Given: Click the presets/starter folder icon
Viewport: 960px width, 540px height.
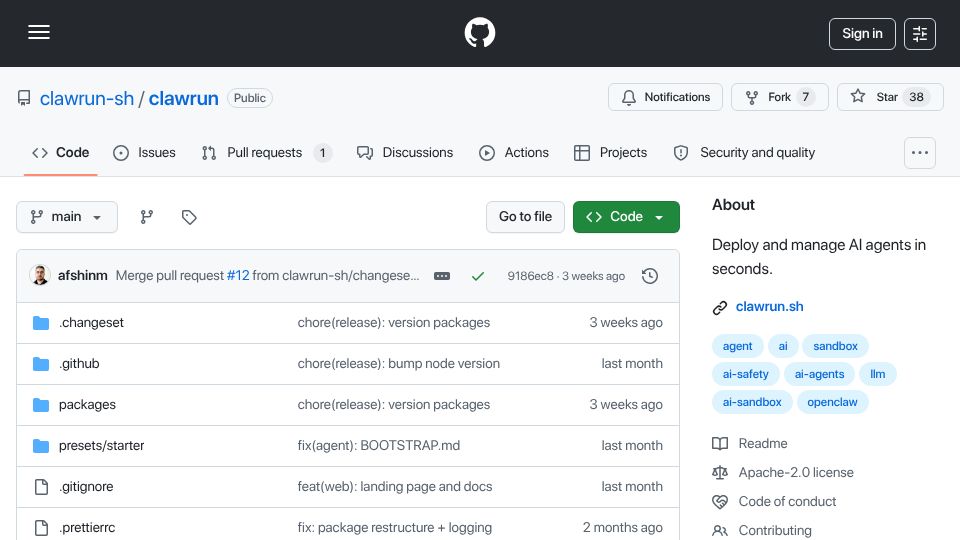Looking at the screenshot, I should coord(41,446).
